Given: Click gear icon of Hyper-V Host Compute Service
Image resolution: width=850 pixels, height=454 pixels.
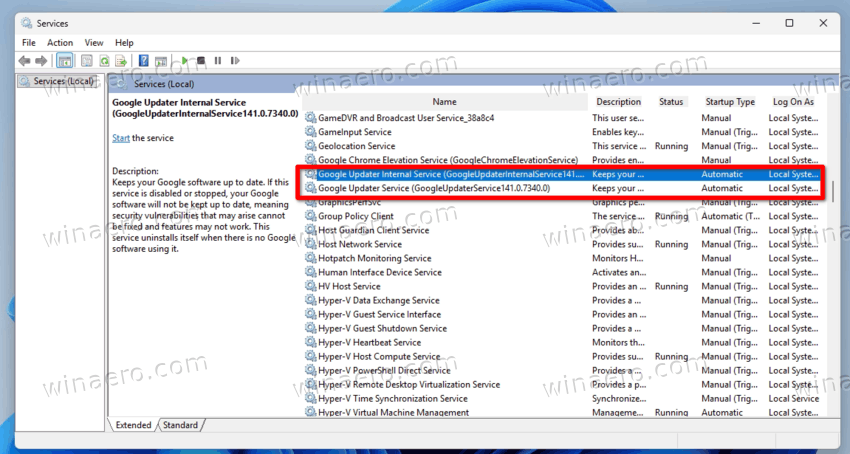Looking at the screenshot, I should click(310, 356).
